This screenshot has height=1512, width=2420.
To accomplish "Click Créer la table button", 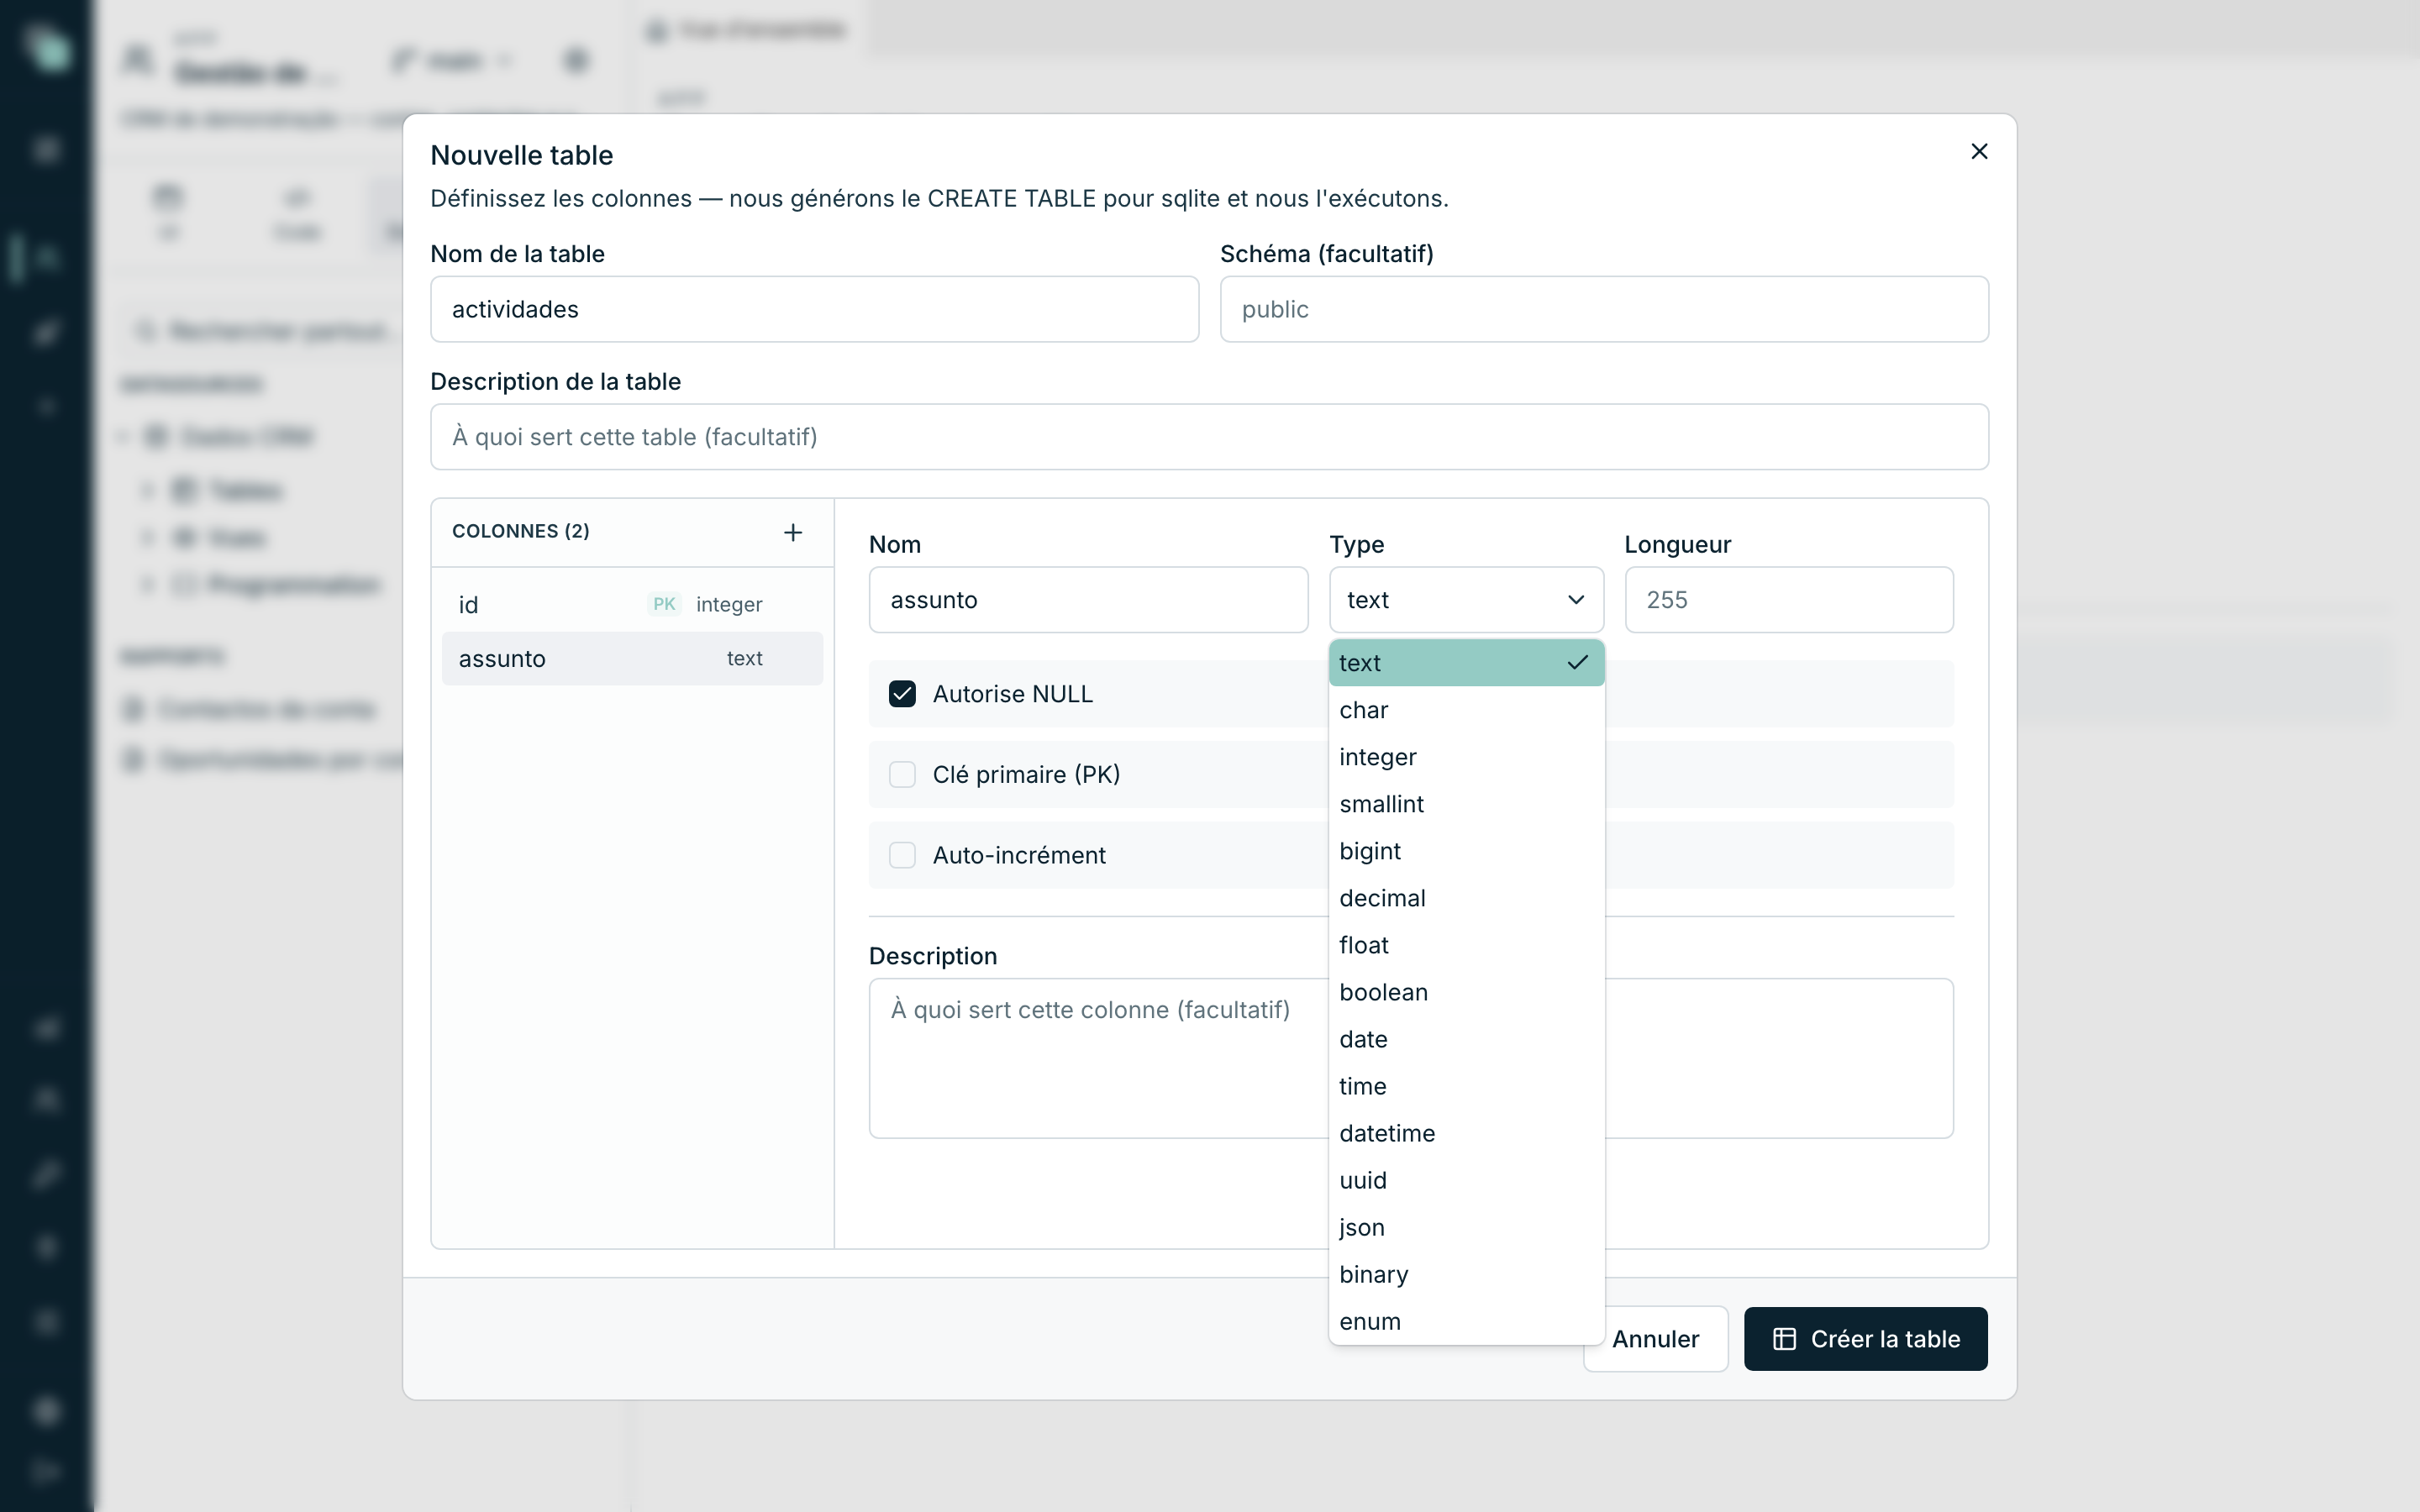I will [x=1865, y=1339].
